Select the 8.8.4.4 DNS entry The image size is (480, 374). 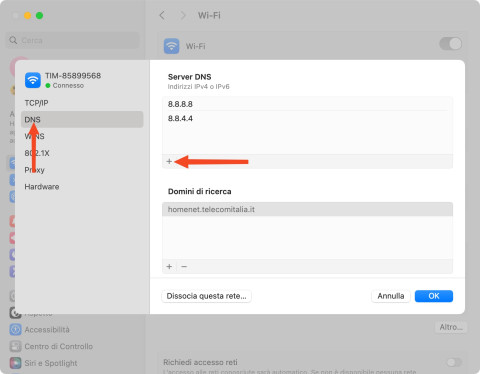click(307, 118)
